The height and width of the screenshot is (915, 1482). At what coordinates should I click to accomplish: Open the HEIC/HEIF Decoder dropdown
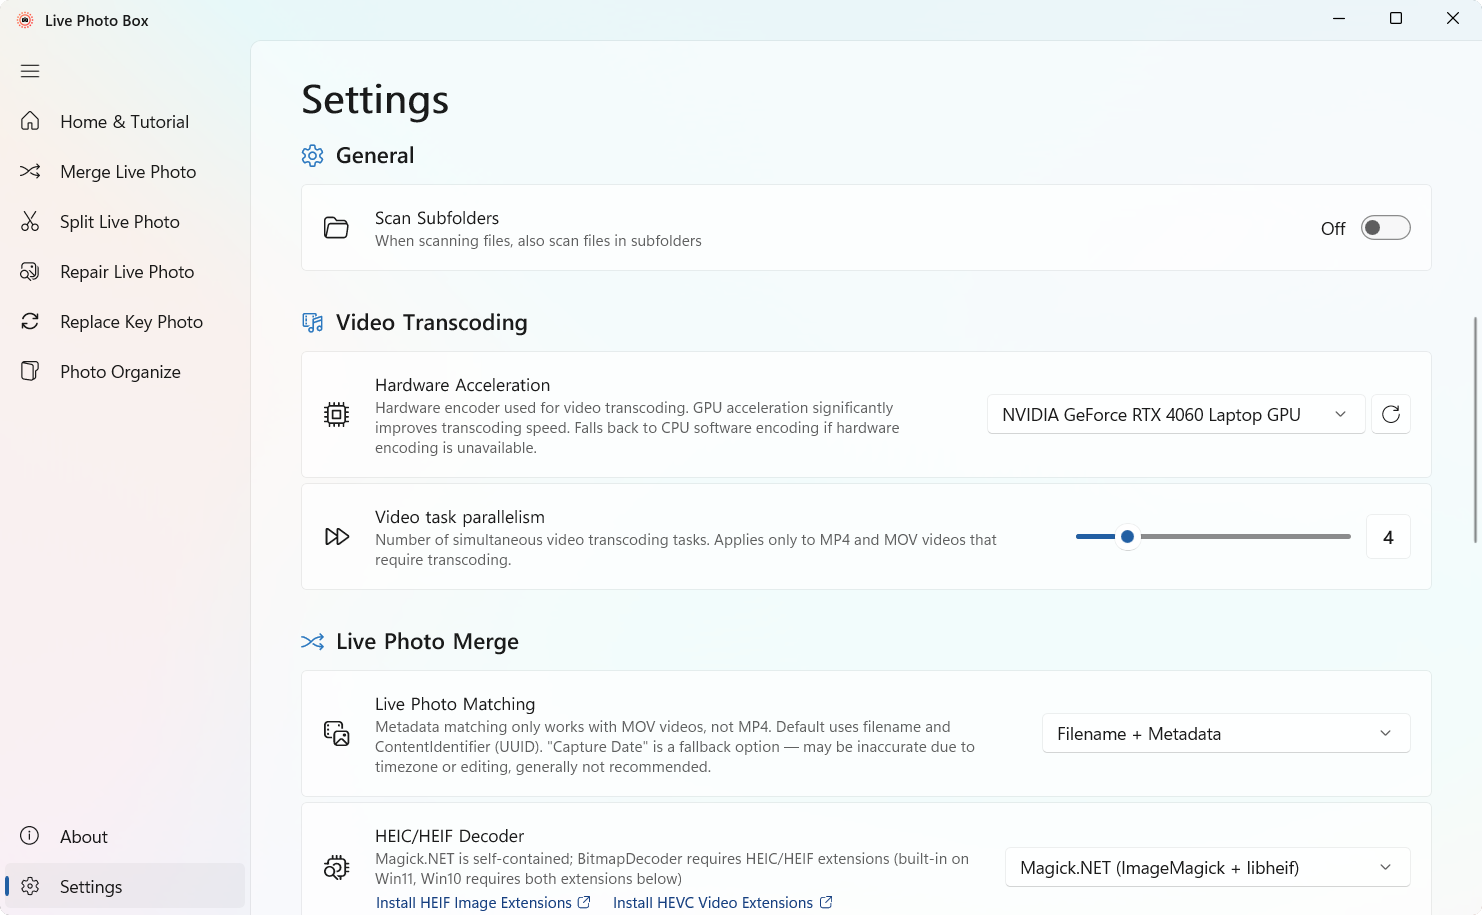(x=1208, y=867)
